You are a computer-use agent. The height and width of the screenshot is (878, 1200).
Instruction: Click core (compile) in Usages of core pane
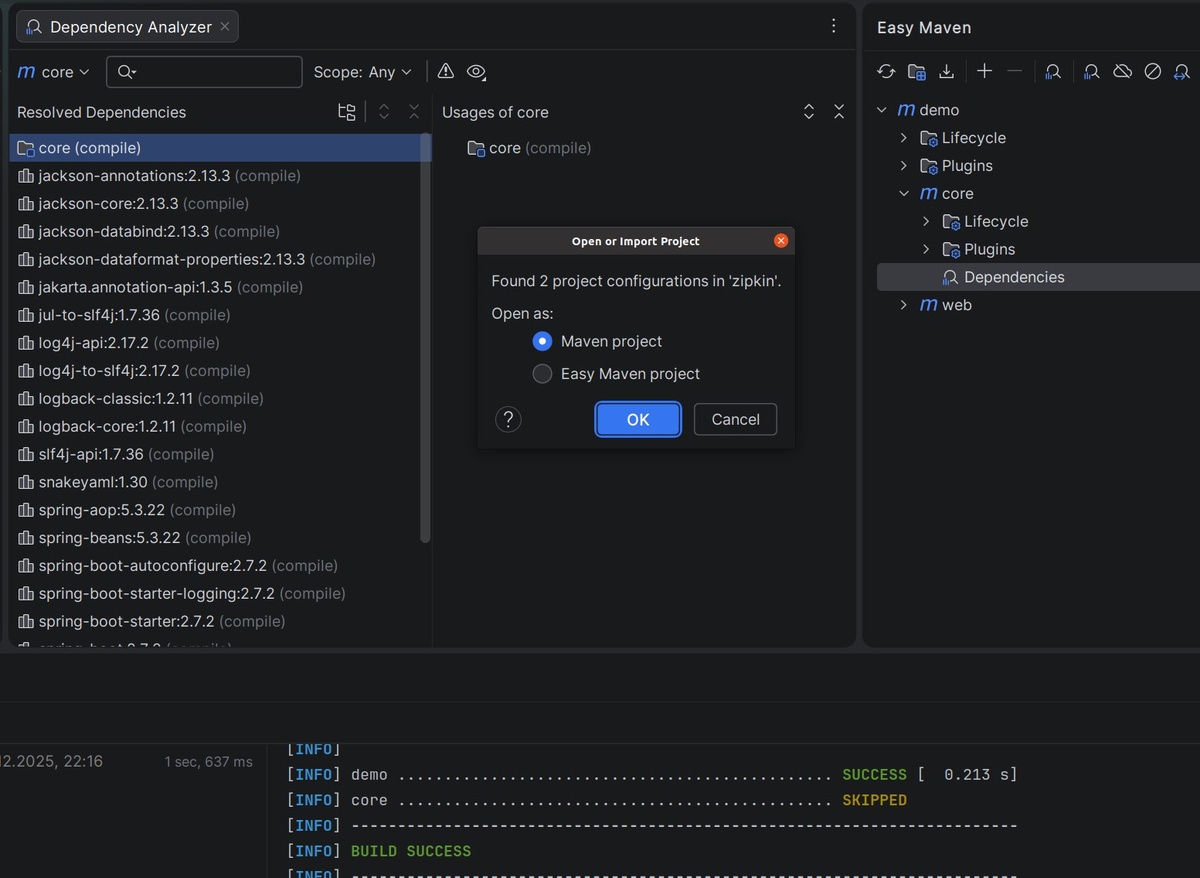pyautogui.click(x=529, y=148)
